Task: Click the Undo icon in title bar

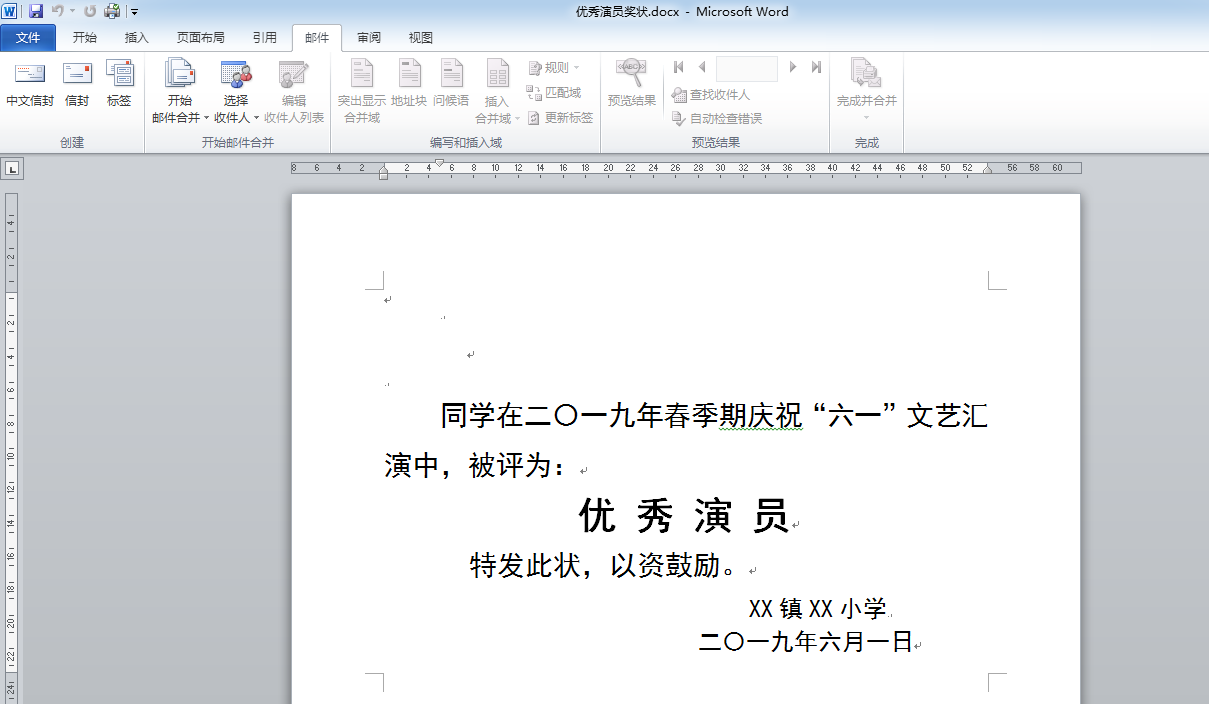Action: click(58, 11)
